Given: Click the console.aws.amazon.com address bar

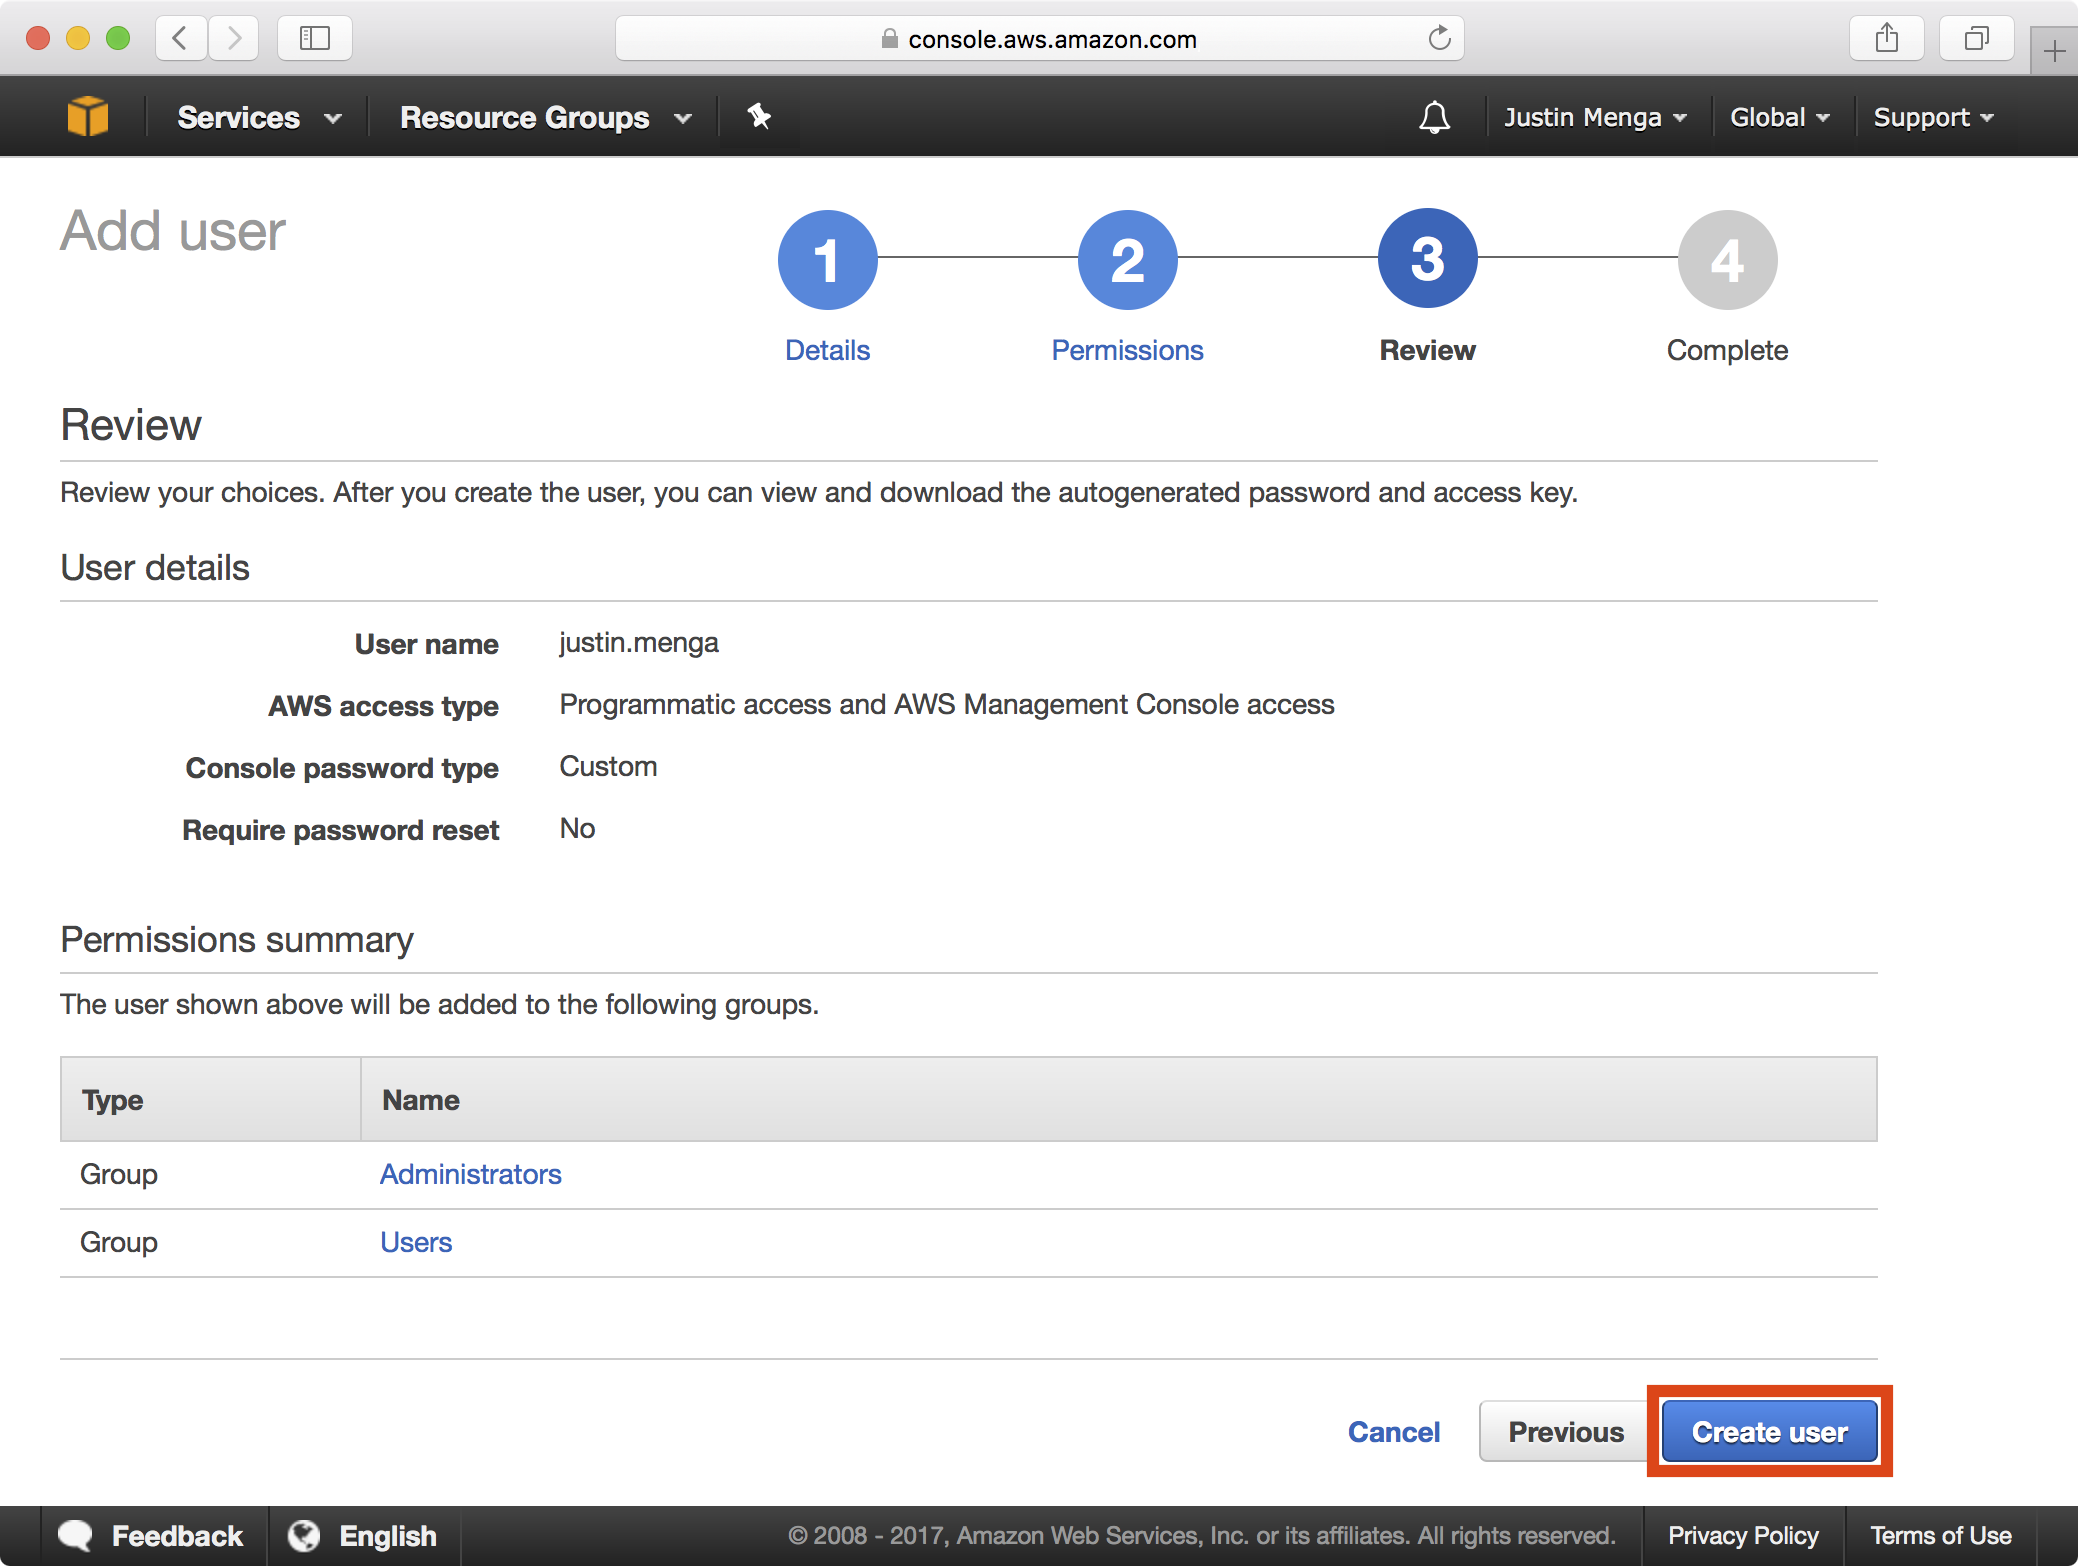Looking at the screenshot, I should 1040,39.
